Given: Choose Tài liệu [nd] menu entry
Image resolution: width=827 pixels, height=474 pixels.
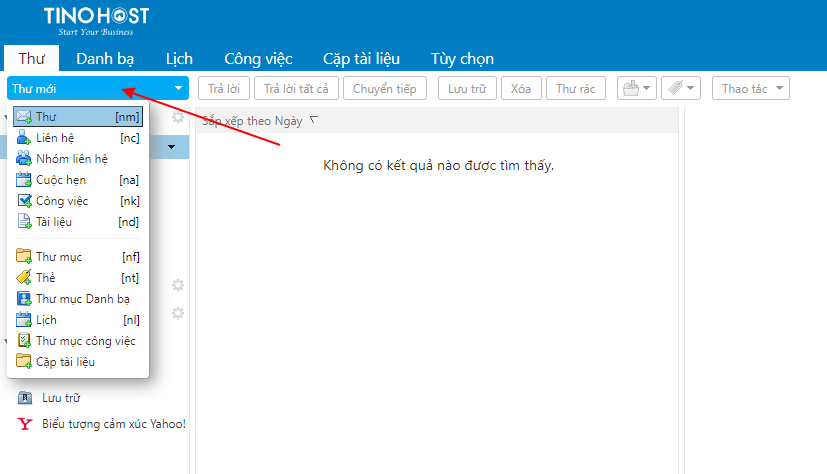Looking at the screenshot, I should tap(78, 222).
